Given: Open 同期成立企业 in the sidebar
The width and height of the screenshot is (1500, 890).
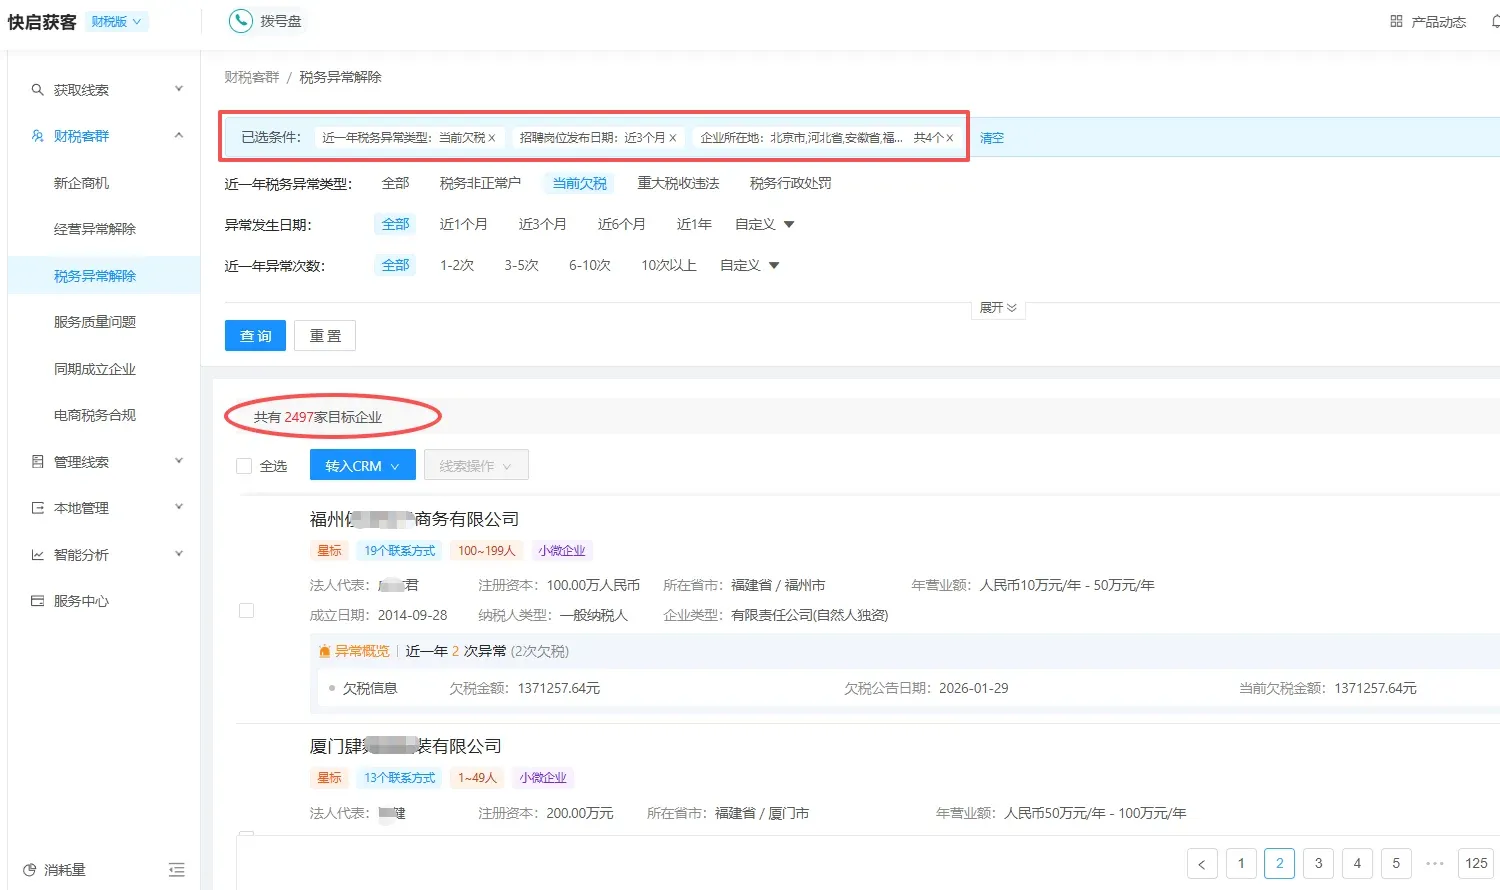Looking at the screenshot, I should coord(95,369).
